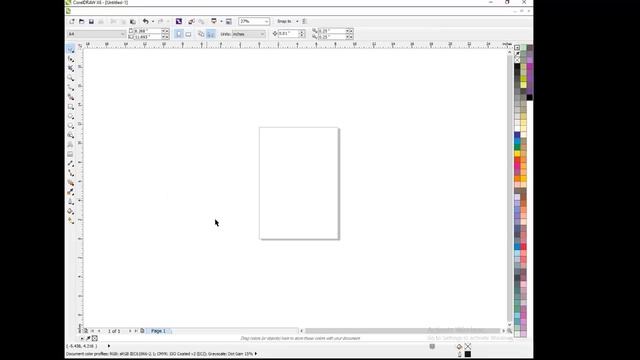Select the Outline Pen tool
Viewport: 640px width, 360px height.
[71, 202]
